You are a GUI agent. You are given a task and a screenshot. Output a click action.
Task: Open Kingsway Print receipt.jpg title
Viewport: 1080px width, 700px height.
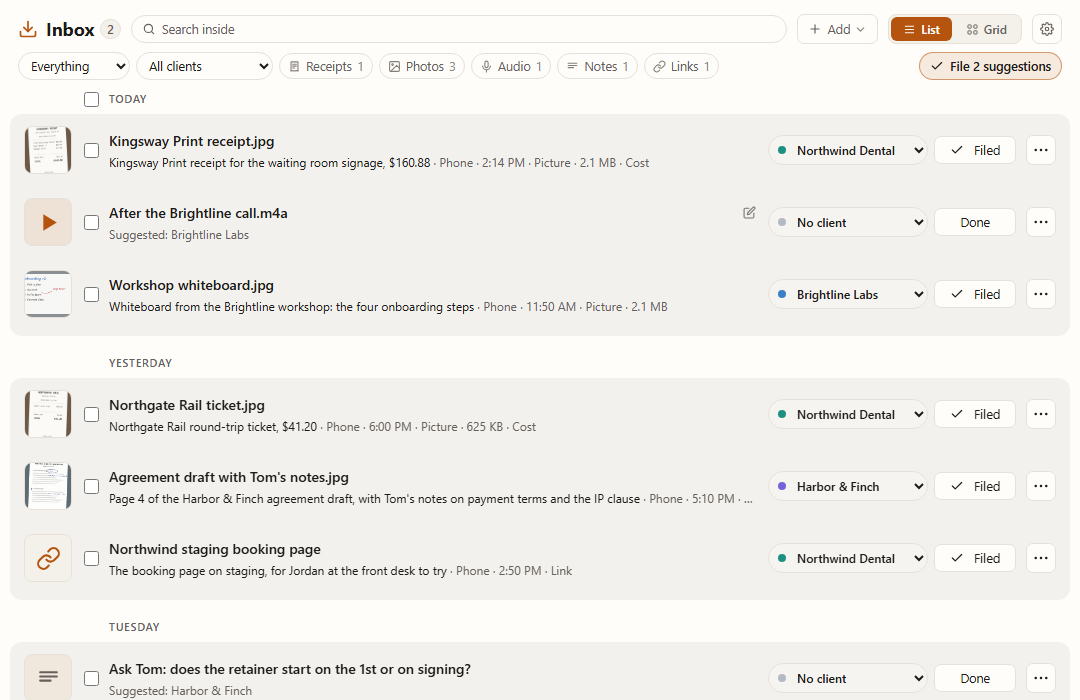191,141
